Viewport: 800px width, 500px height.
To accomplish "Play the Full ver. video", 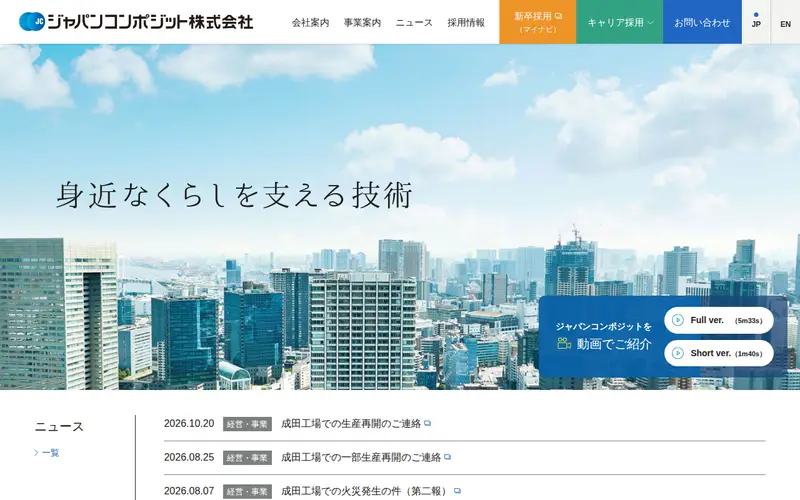I will click(719, 320).
